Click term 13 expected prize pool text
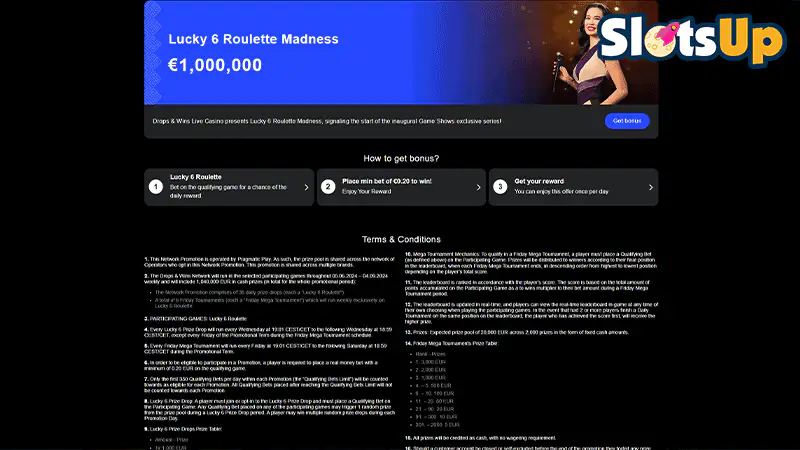This screenshot has width=800, height=450. [x=517, y=332]
